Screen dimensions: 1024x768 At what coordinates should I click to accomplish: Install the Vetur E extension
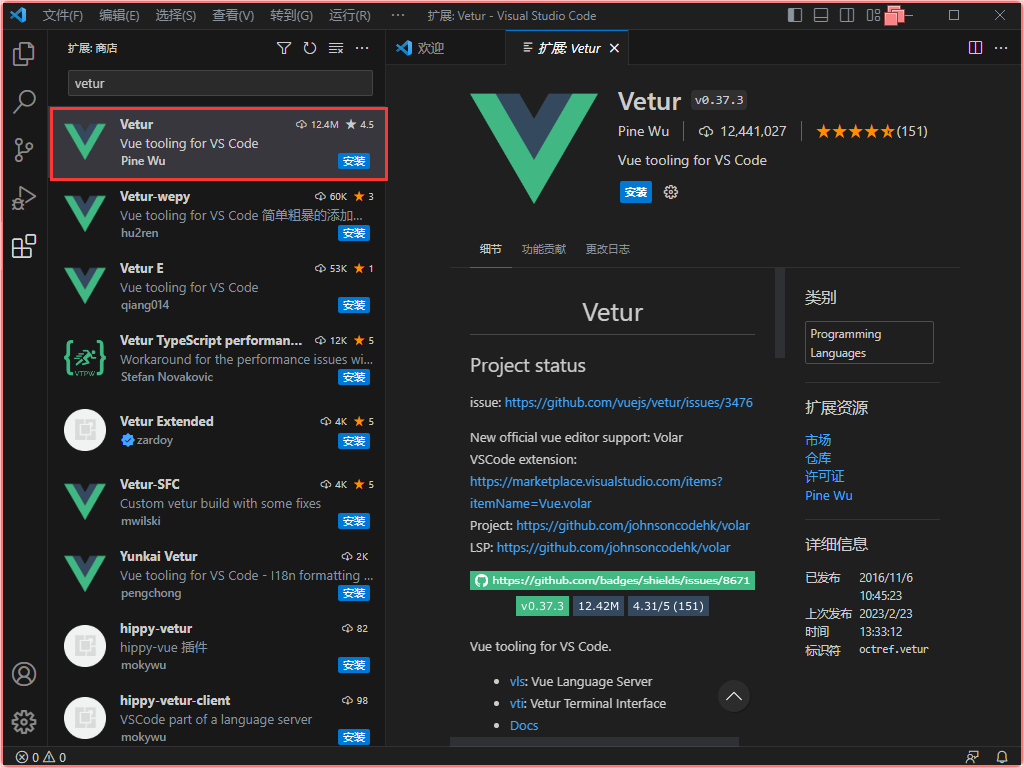354,305
